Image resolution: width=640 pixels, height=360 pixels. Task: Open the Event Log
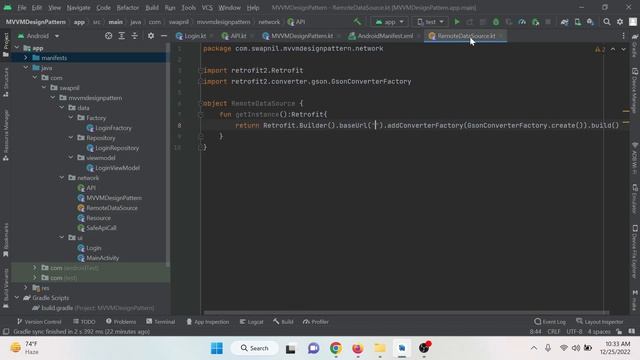(x=550, y=322)
